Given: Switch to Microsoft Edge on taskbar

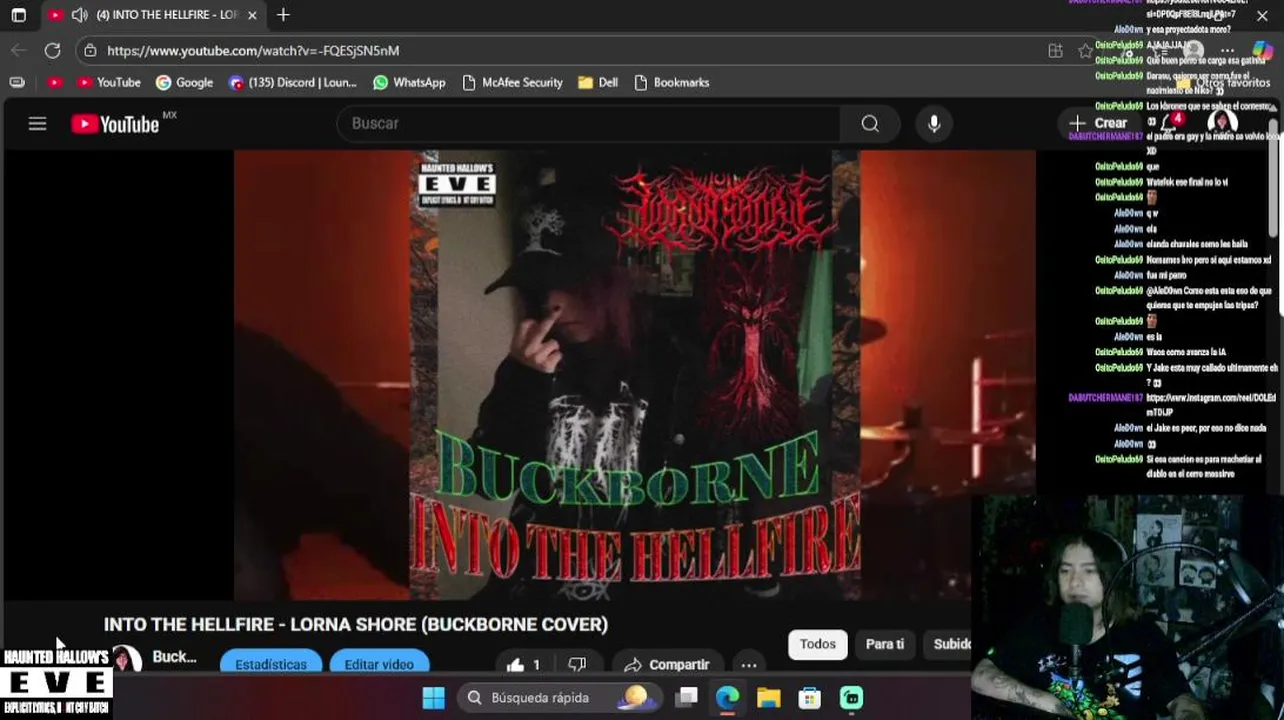Looking at the screenshot, I should point(727,697).
